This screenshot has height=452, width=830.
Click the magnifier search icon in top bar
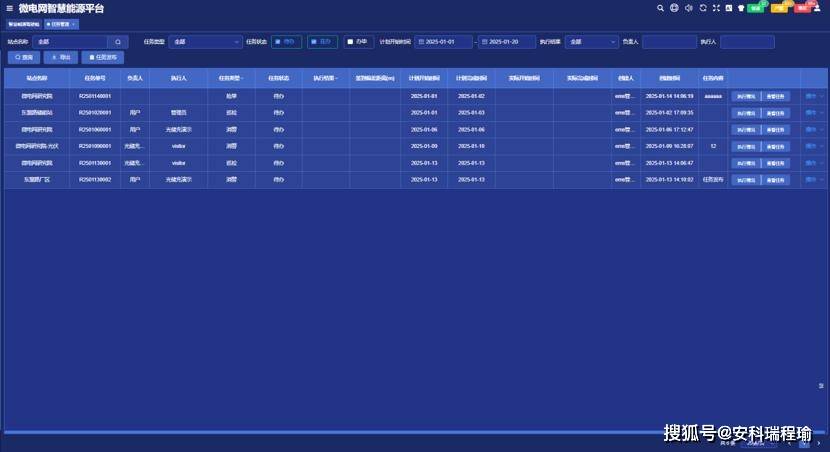(x=660, y=8)
